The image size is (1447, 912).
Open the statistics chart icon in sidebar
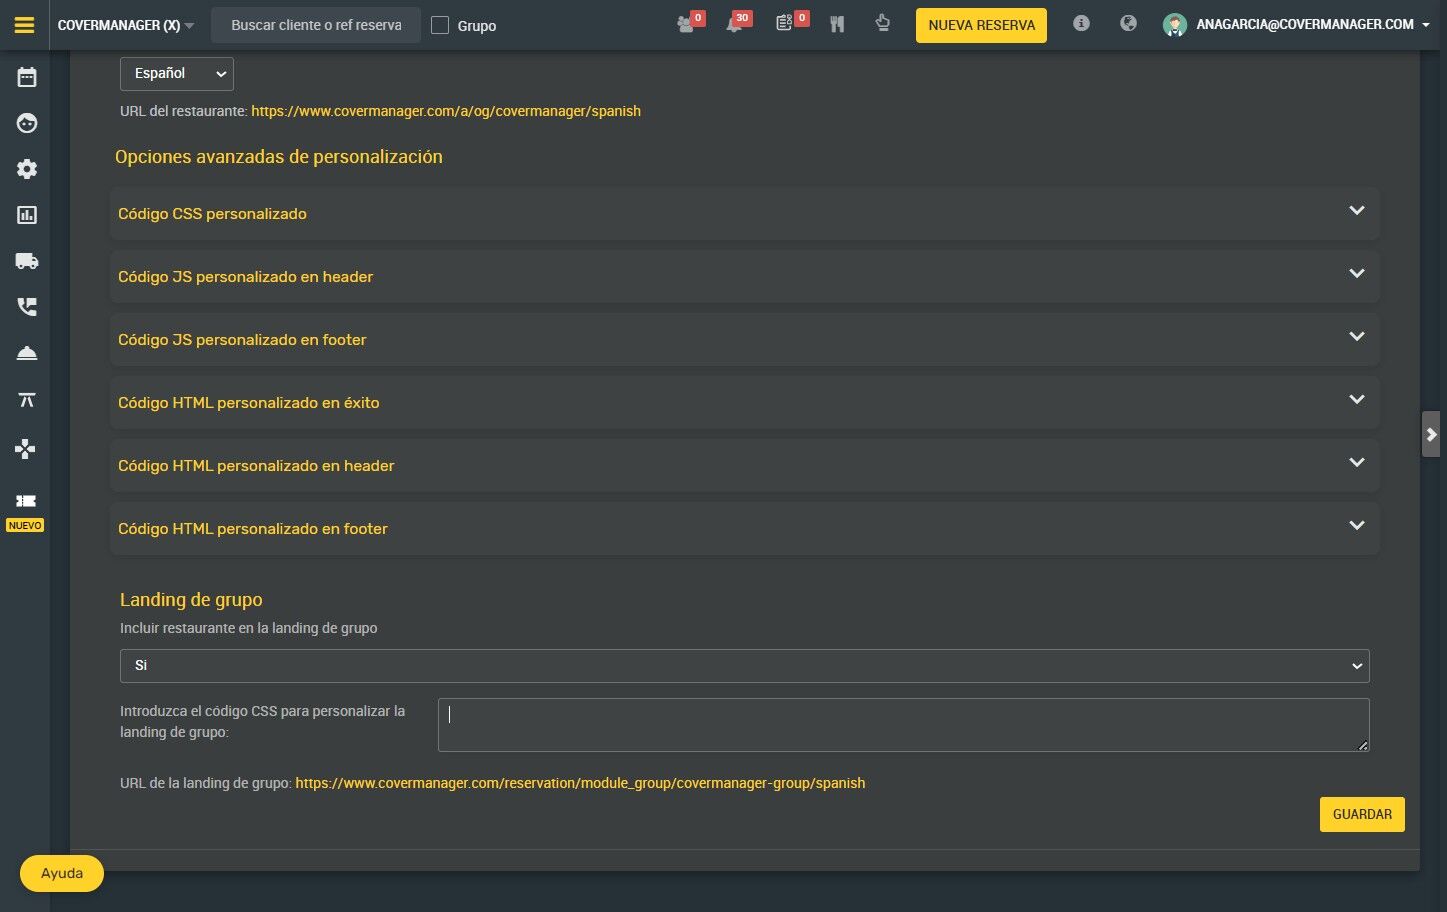coord(27,215)
